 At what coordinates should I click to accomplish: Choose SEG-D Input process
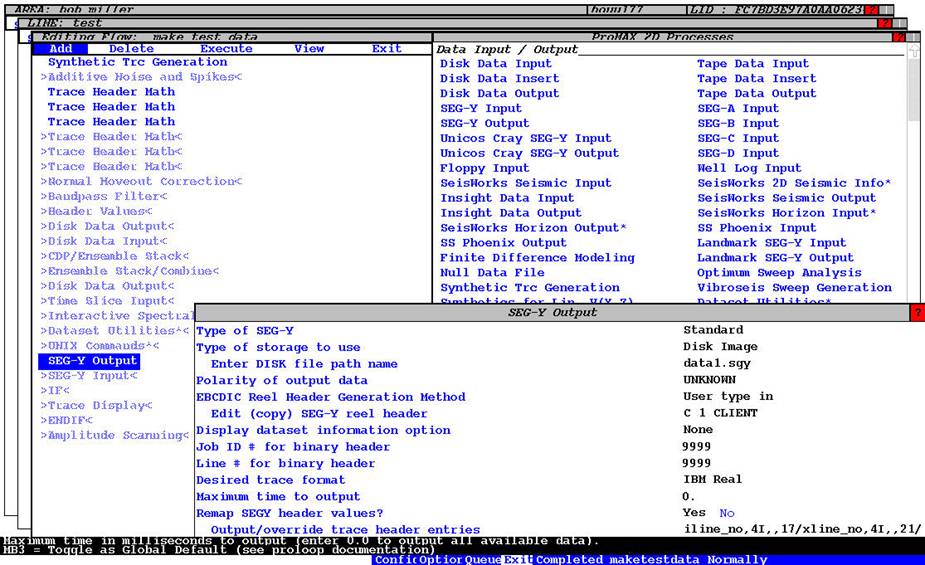(737, 153)
